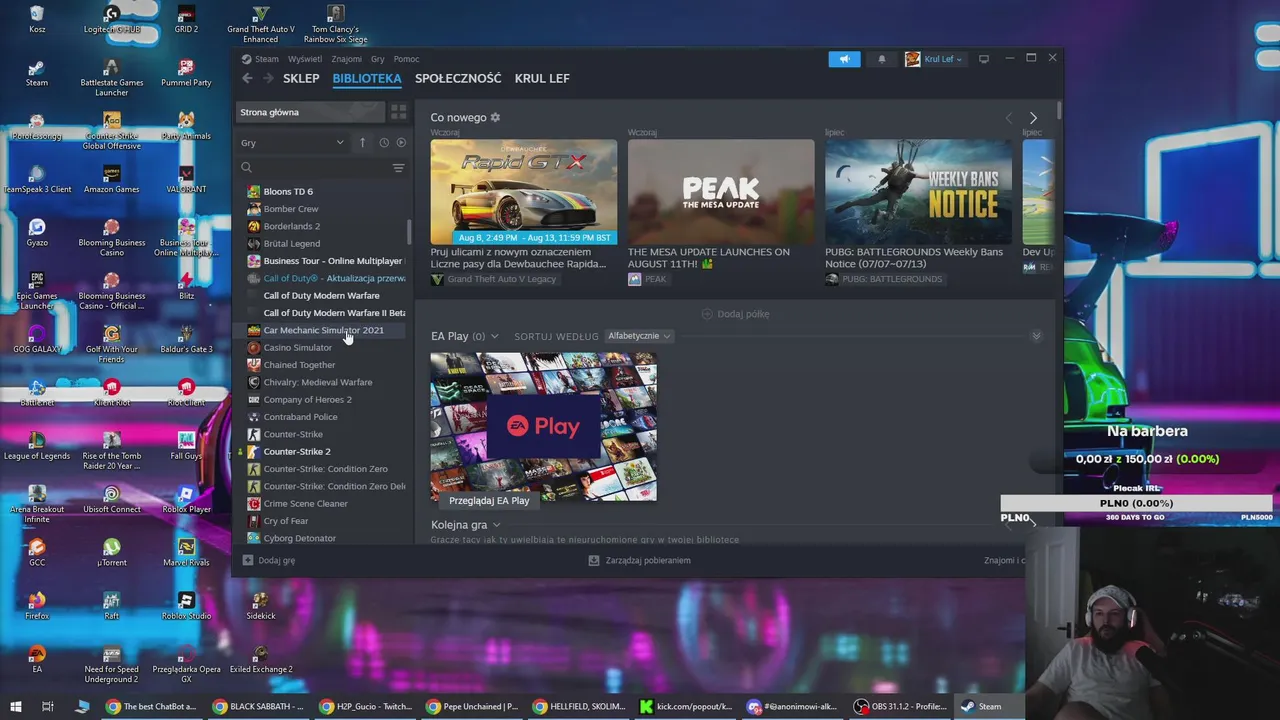Open the Krul Lef account dropdown
1280x720 pixels.
pos(934,59)
